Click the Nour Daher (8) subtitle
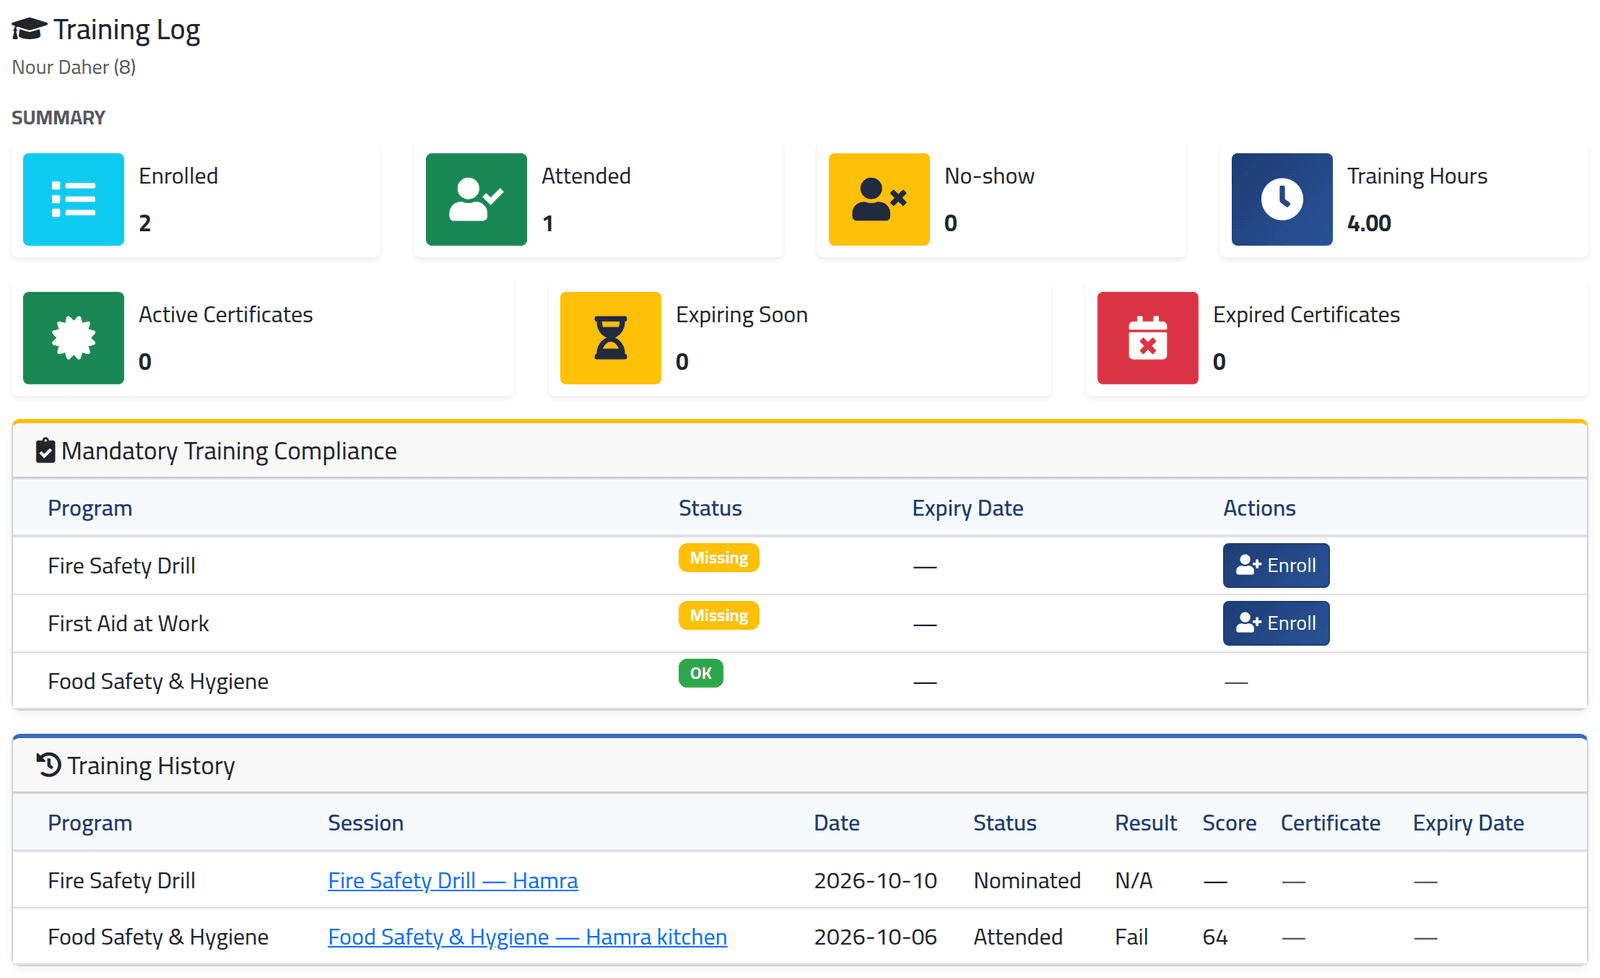Image resolution: width=1600 pixels, height=978 pixels. (x=74, y=67)
